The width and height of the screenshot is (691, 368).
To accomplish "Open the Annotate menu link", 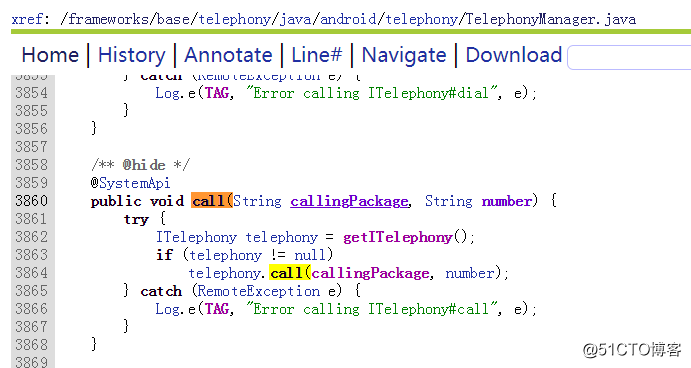I will [x=228, y=56].
